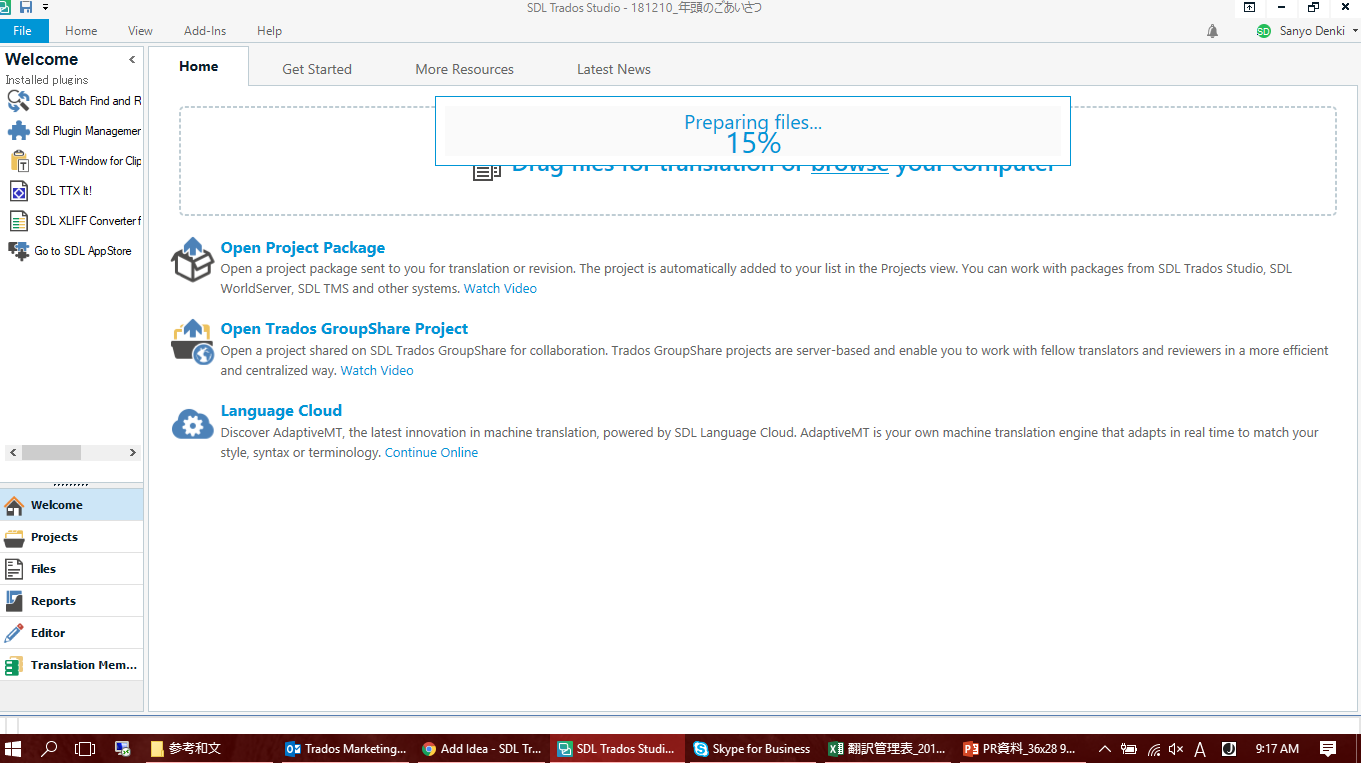The height and width of the screenshot is (763, 1361).
Task: Click the SDL T-Window for Clipboard icon
Action: click(18, 161)
